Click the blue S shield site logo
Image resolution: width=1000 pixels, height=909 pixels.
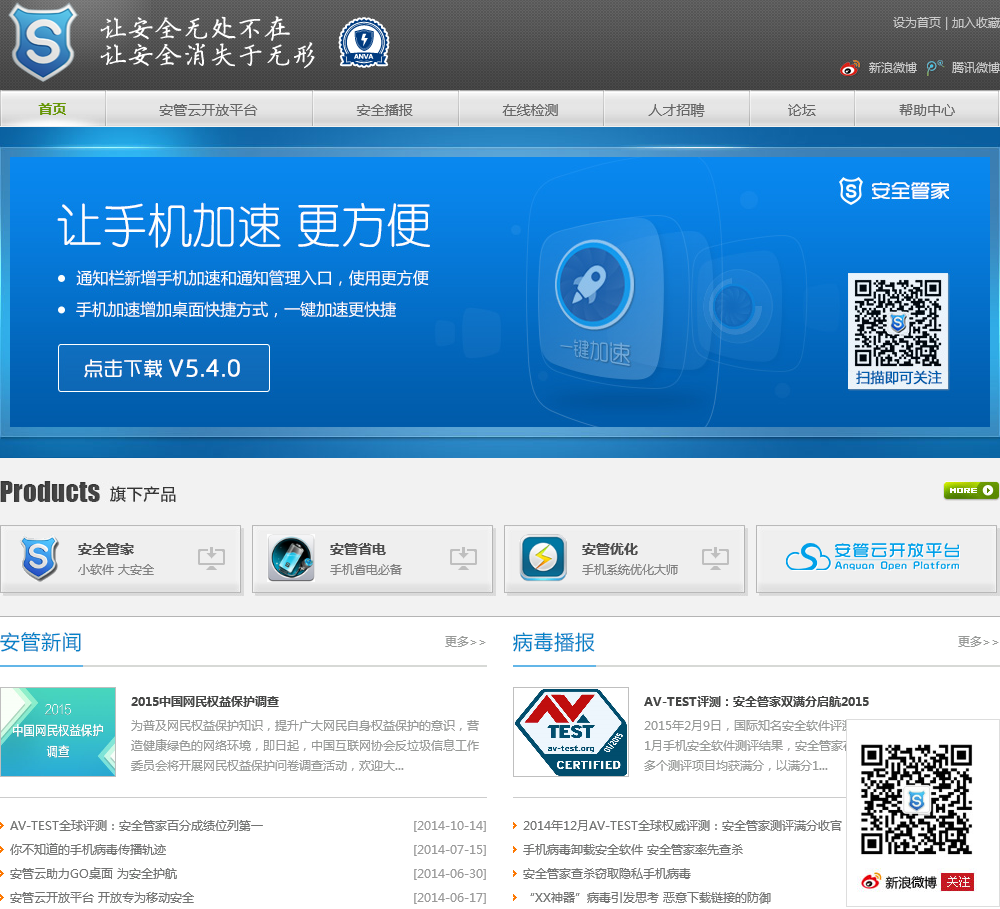[x=43, y=42]
